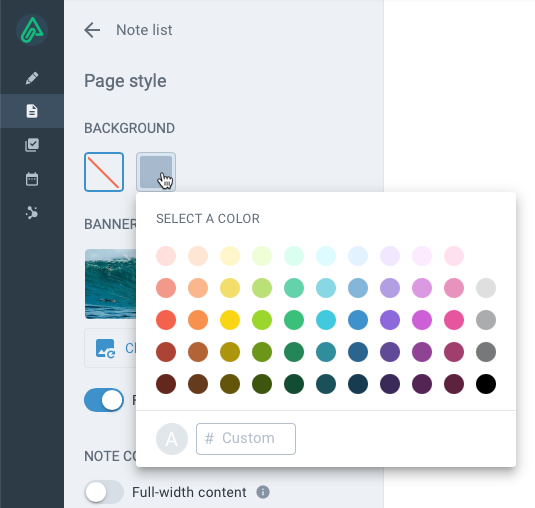This screenshot has height=508, width=535.
Task: Click the Note list back link
Action: pos(144,30)
